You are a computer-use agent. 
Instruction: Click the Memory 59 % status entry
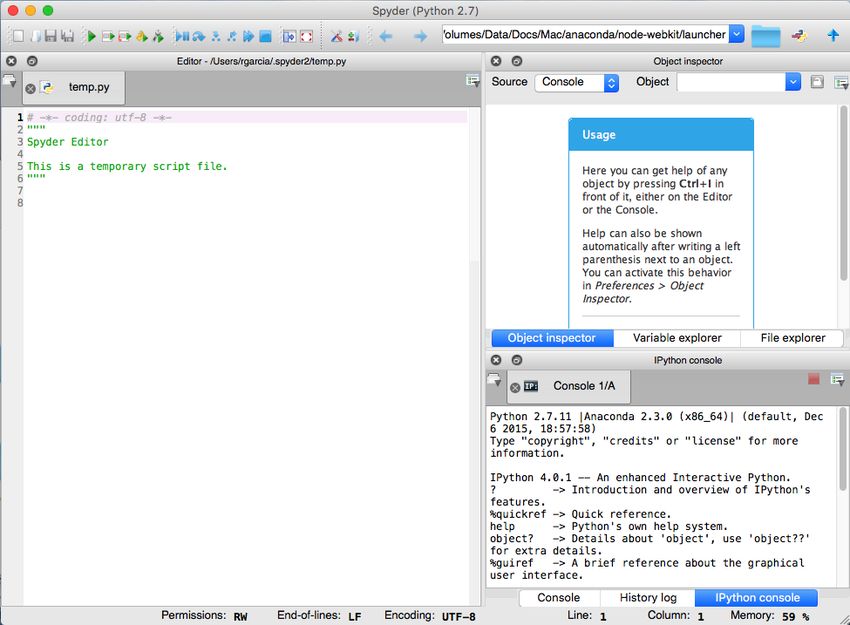point(770,616)
